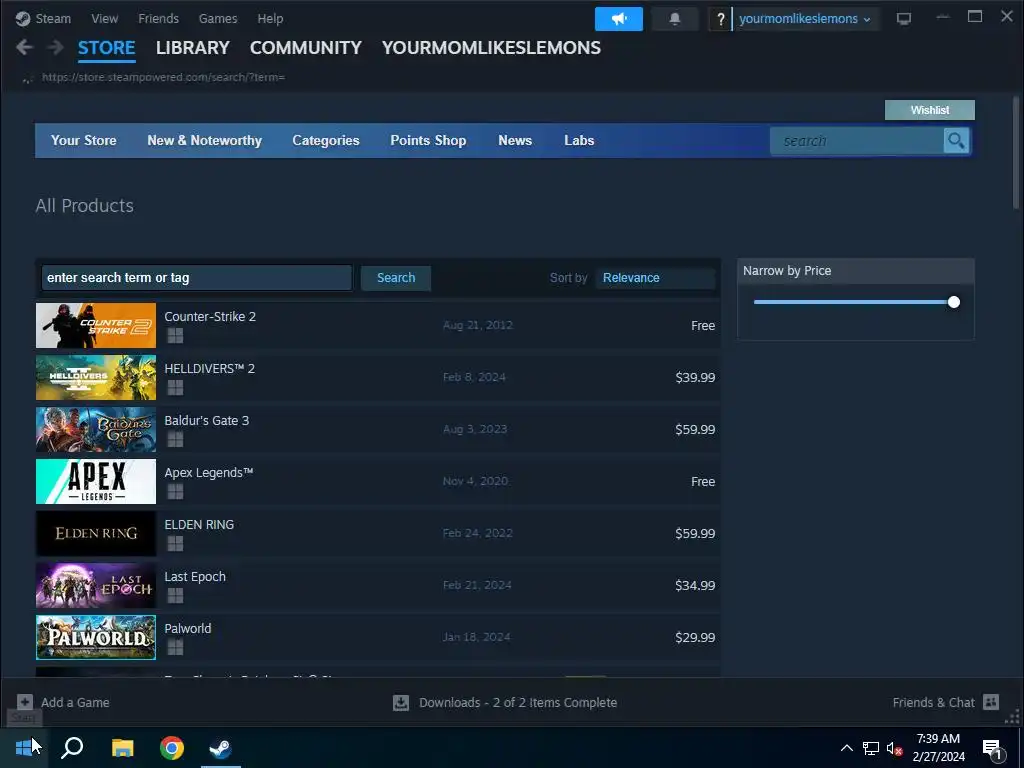Open downloads via the download tray icon

401,703
